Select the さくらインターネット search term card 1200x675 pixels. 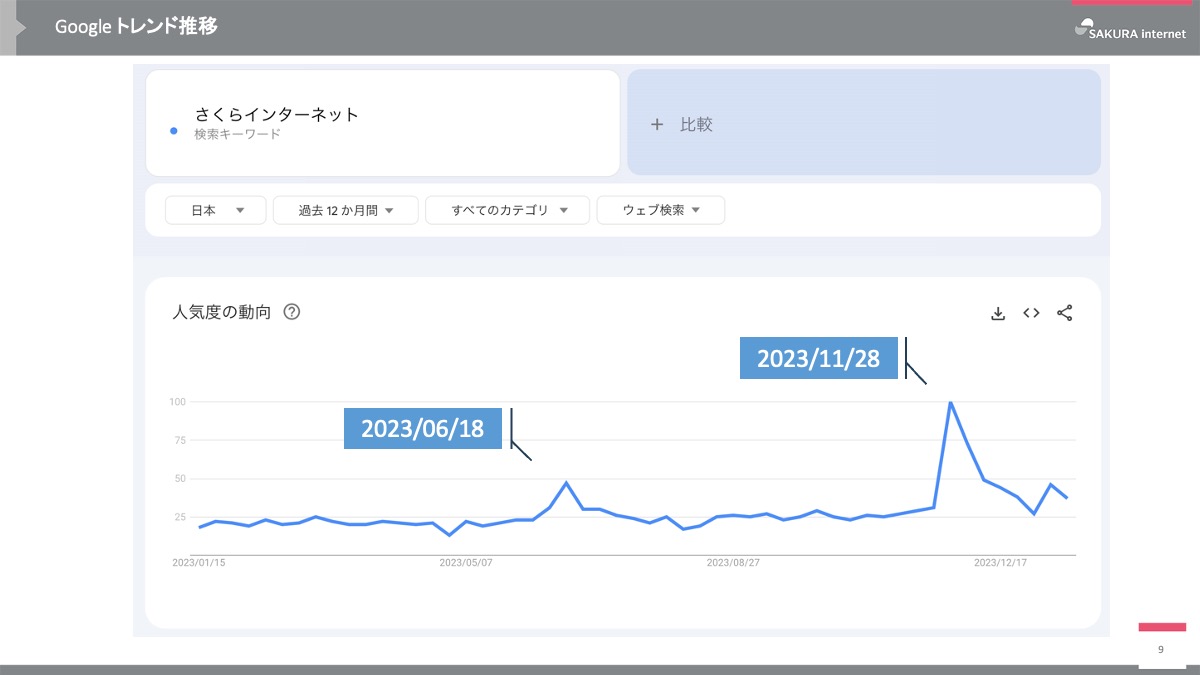[383, 123]
